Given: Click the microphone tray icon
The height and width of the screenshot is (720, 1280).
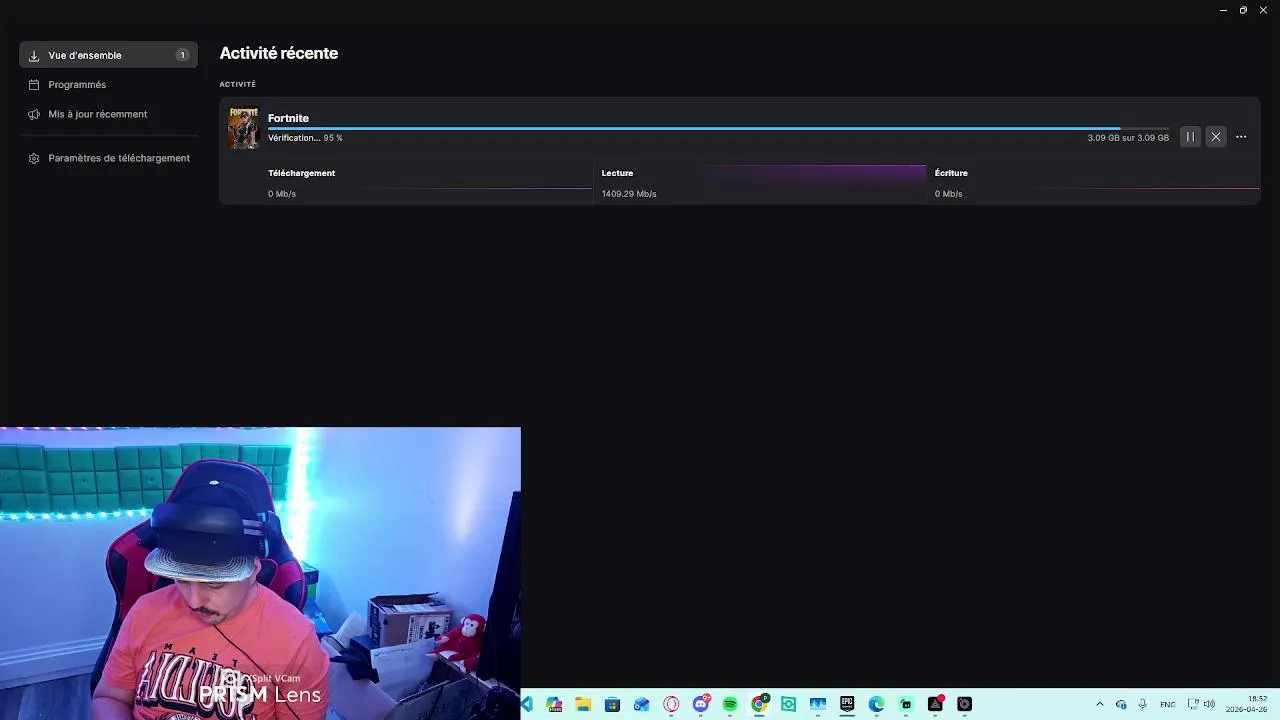Looking at the screenshot, I should coord(1142,705).
